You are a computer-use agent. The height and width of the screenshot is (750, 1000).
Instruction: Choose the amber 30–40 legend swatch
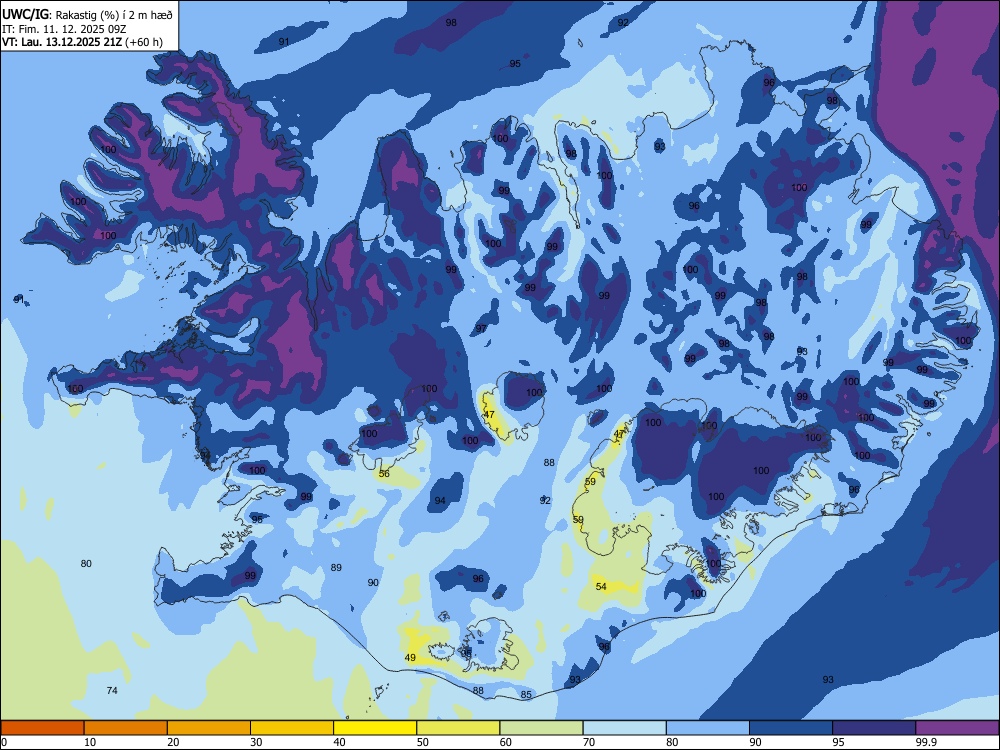(x=292, y=728)
